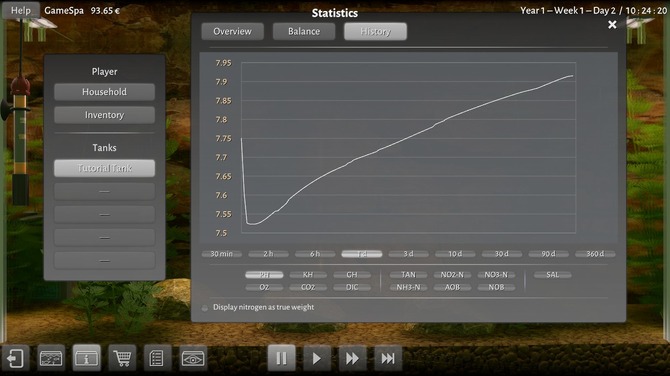Screen dimensions: 670x376
Task: Open the Household player section
Action: [x=104, y=92]
